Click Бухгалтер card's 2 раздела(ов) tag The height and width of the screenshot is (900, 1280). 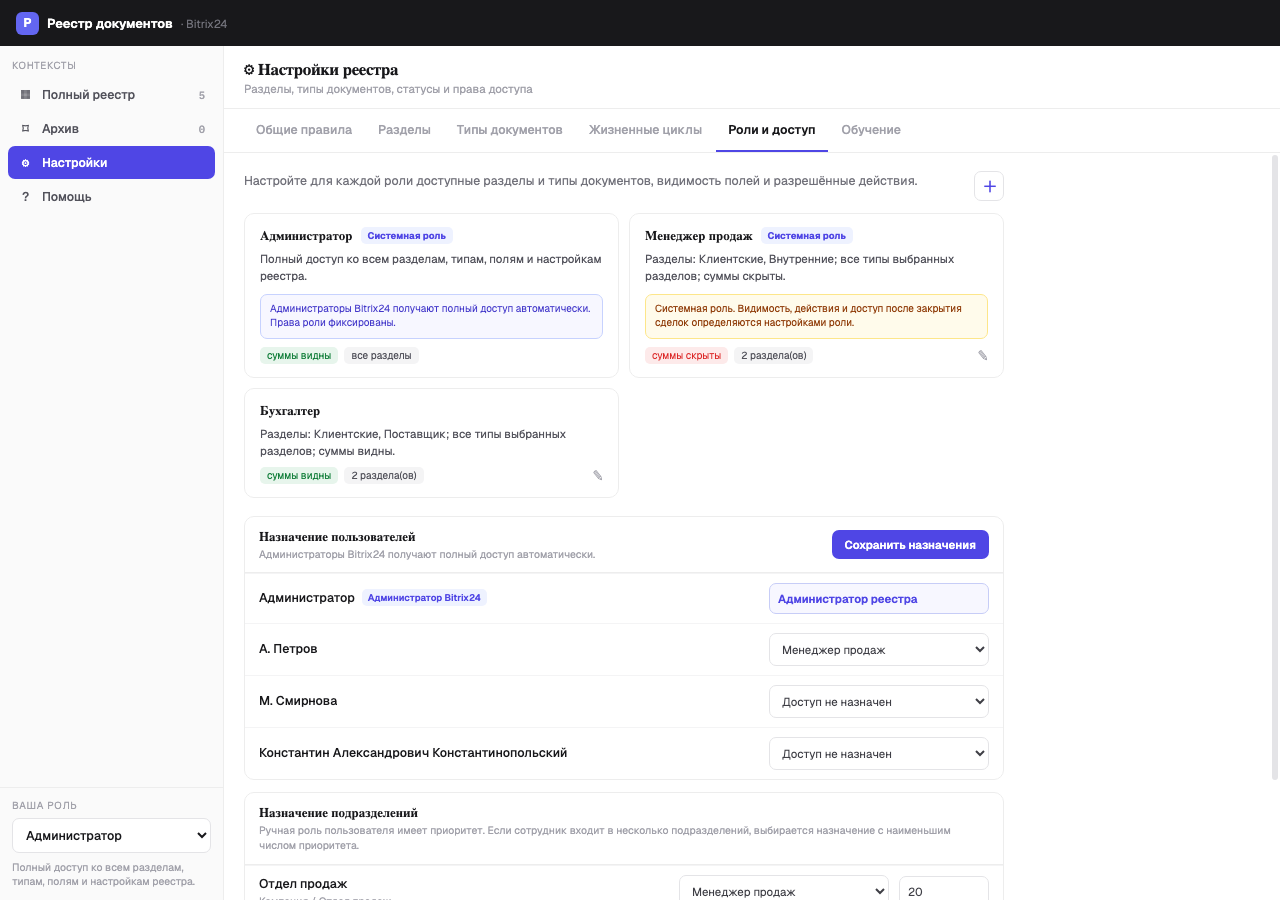pyautogui.click(x=384, y=475)
